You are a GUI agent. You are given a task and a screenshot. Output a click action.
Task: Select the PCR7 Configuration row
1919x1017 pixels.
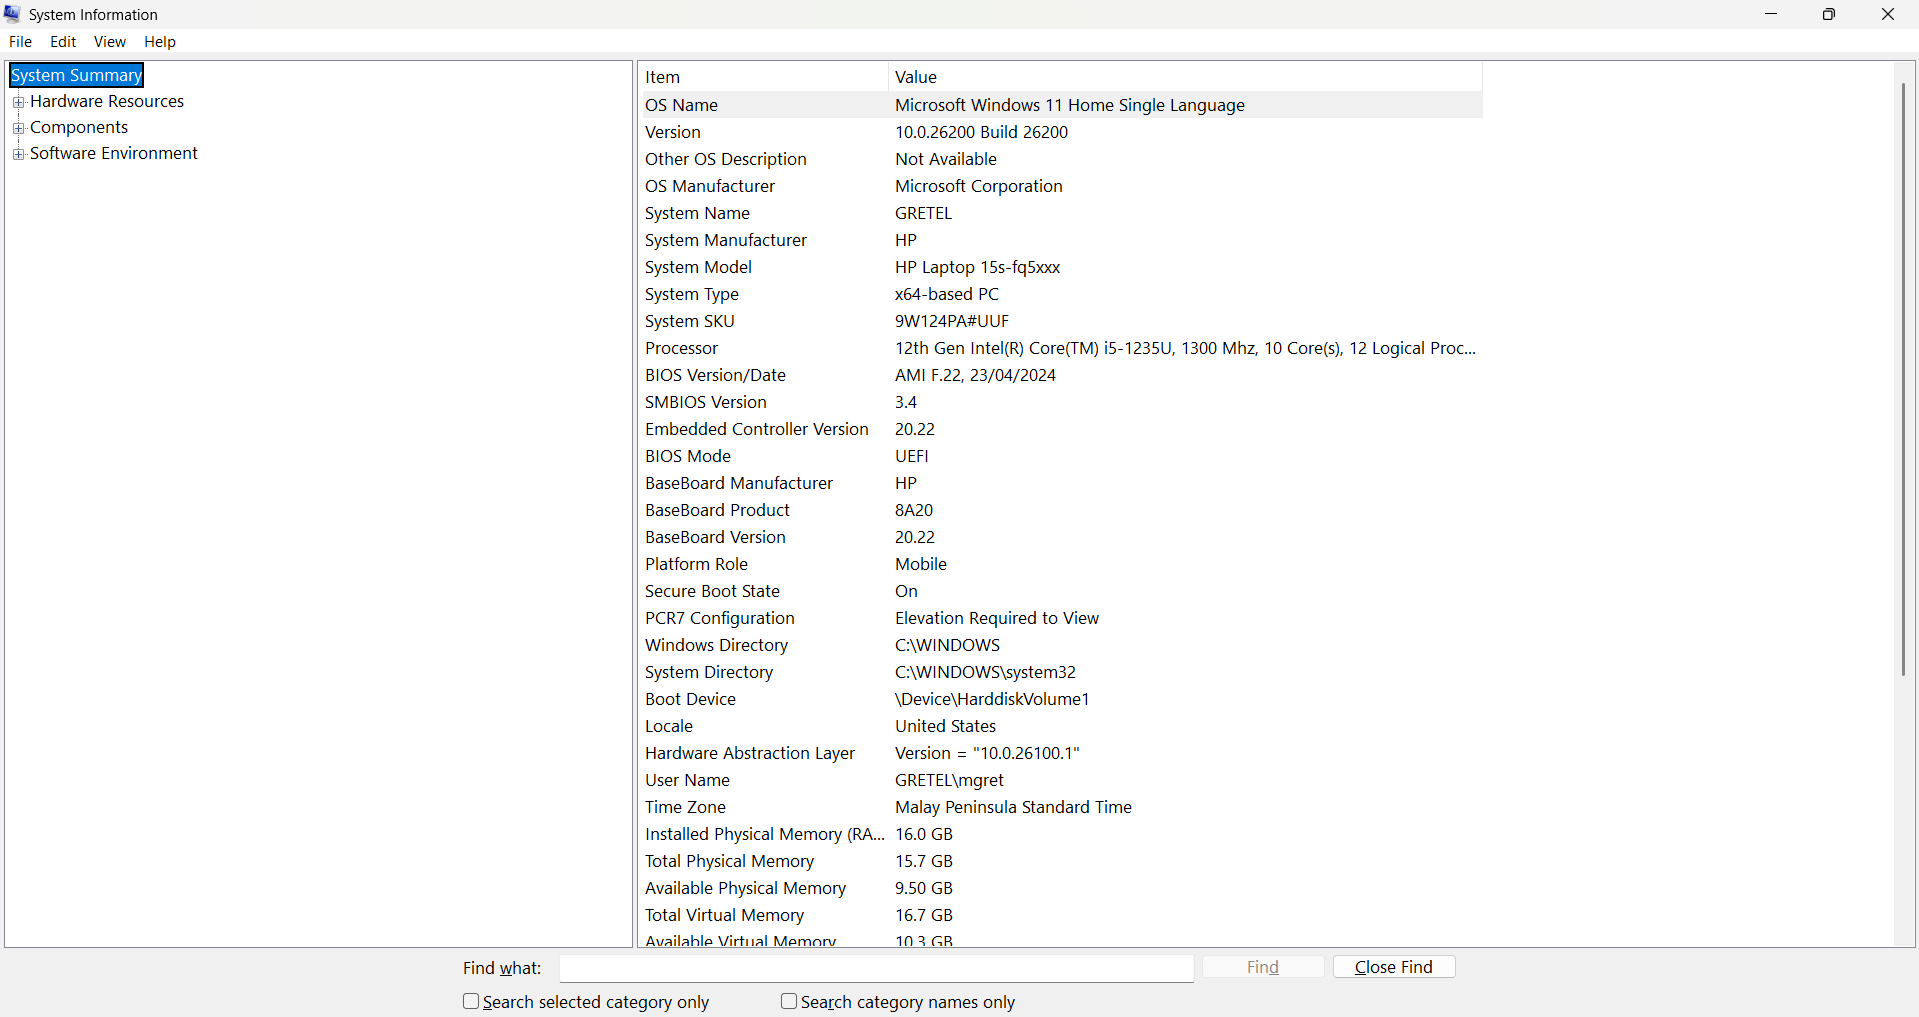pyautogui.click(x=1060, y=618)
